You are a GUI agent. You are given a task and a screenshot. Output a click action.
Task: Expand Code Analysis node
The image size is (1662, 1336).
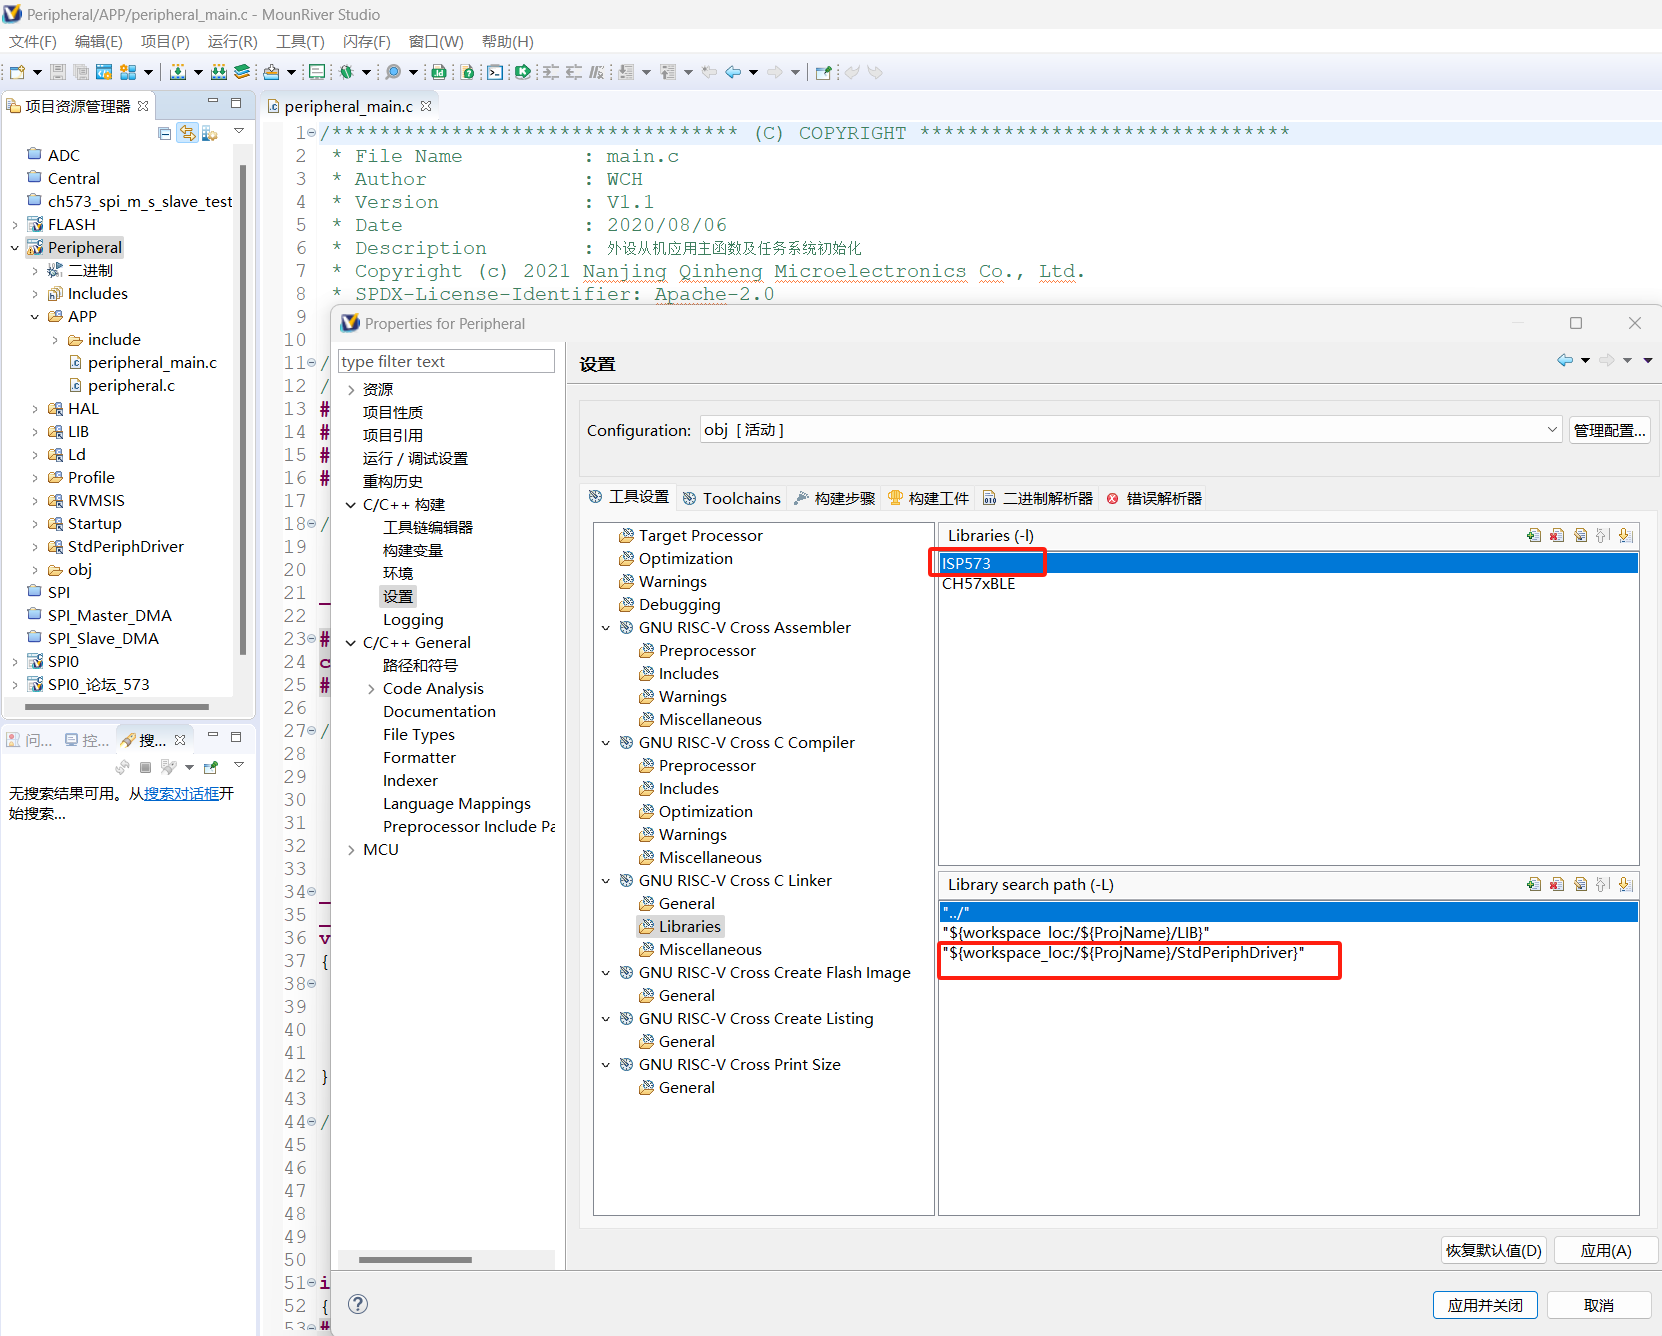(371, 689)
